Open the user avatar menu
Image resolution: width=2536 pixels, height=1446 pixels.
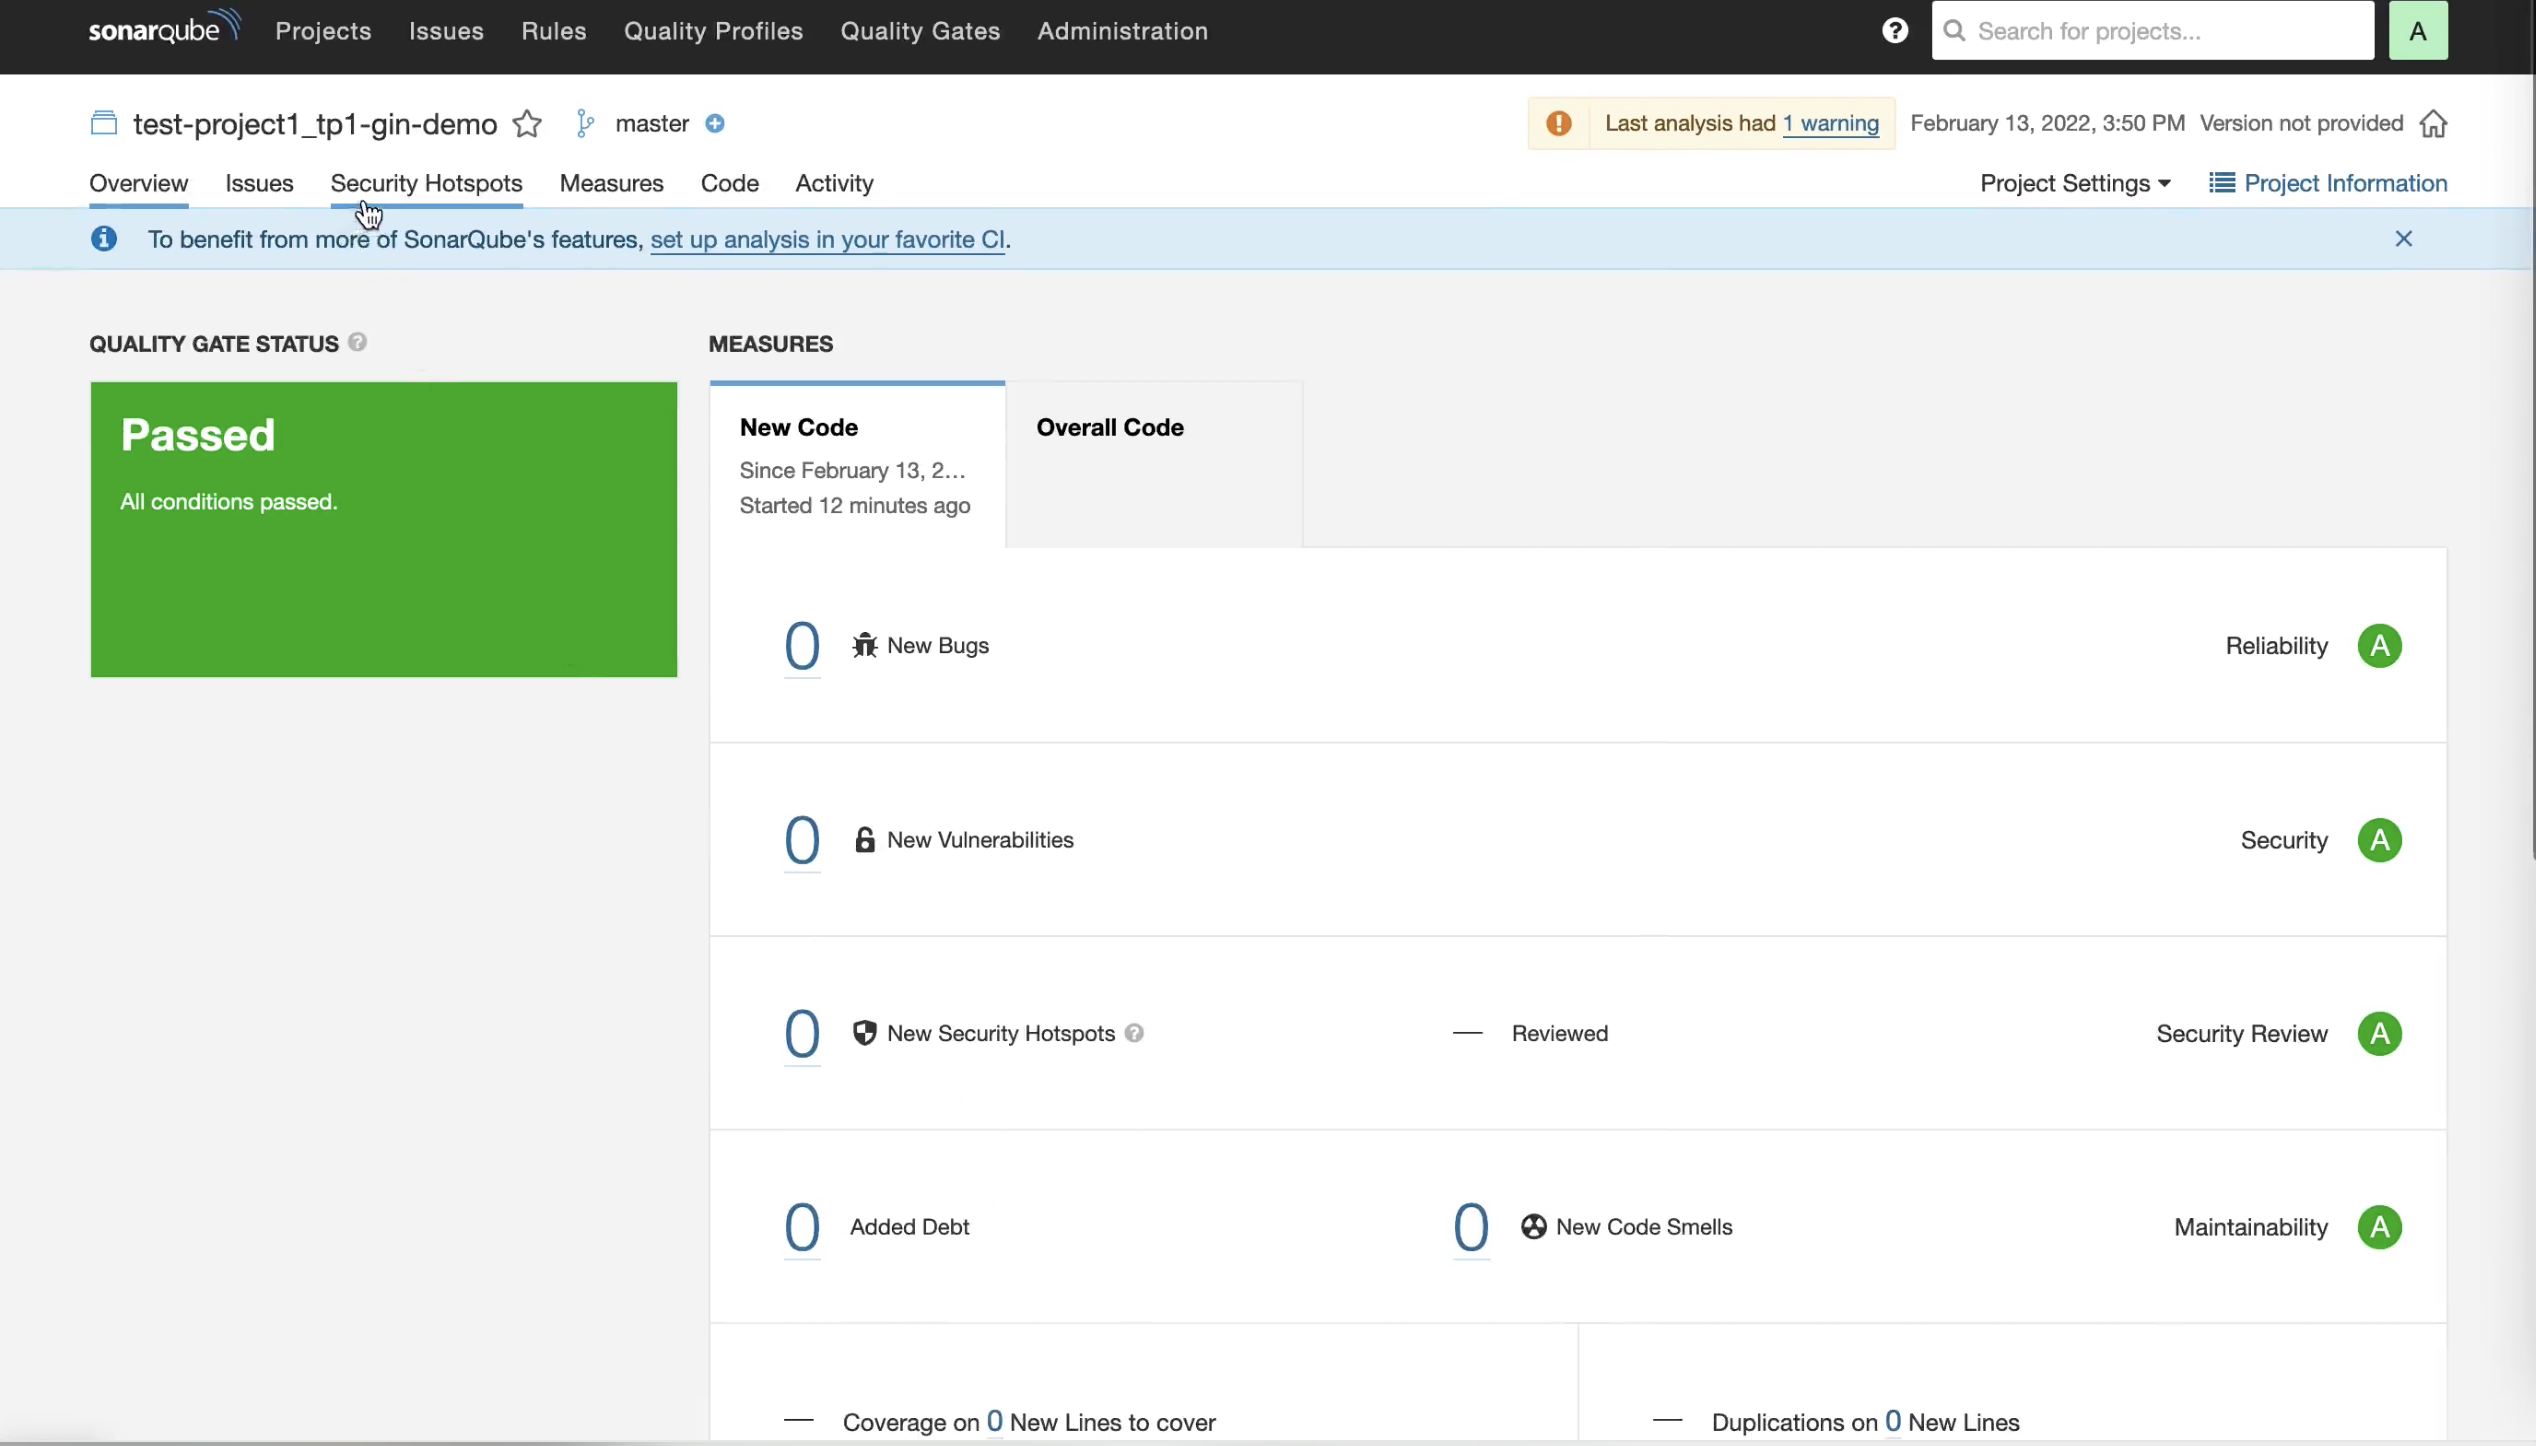click(x=2417, y=30)
